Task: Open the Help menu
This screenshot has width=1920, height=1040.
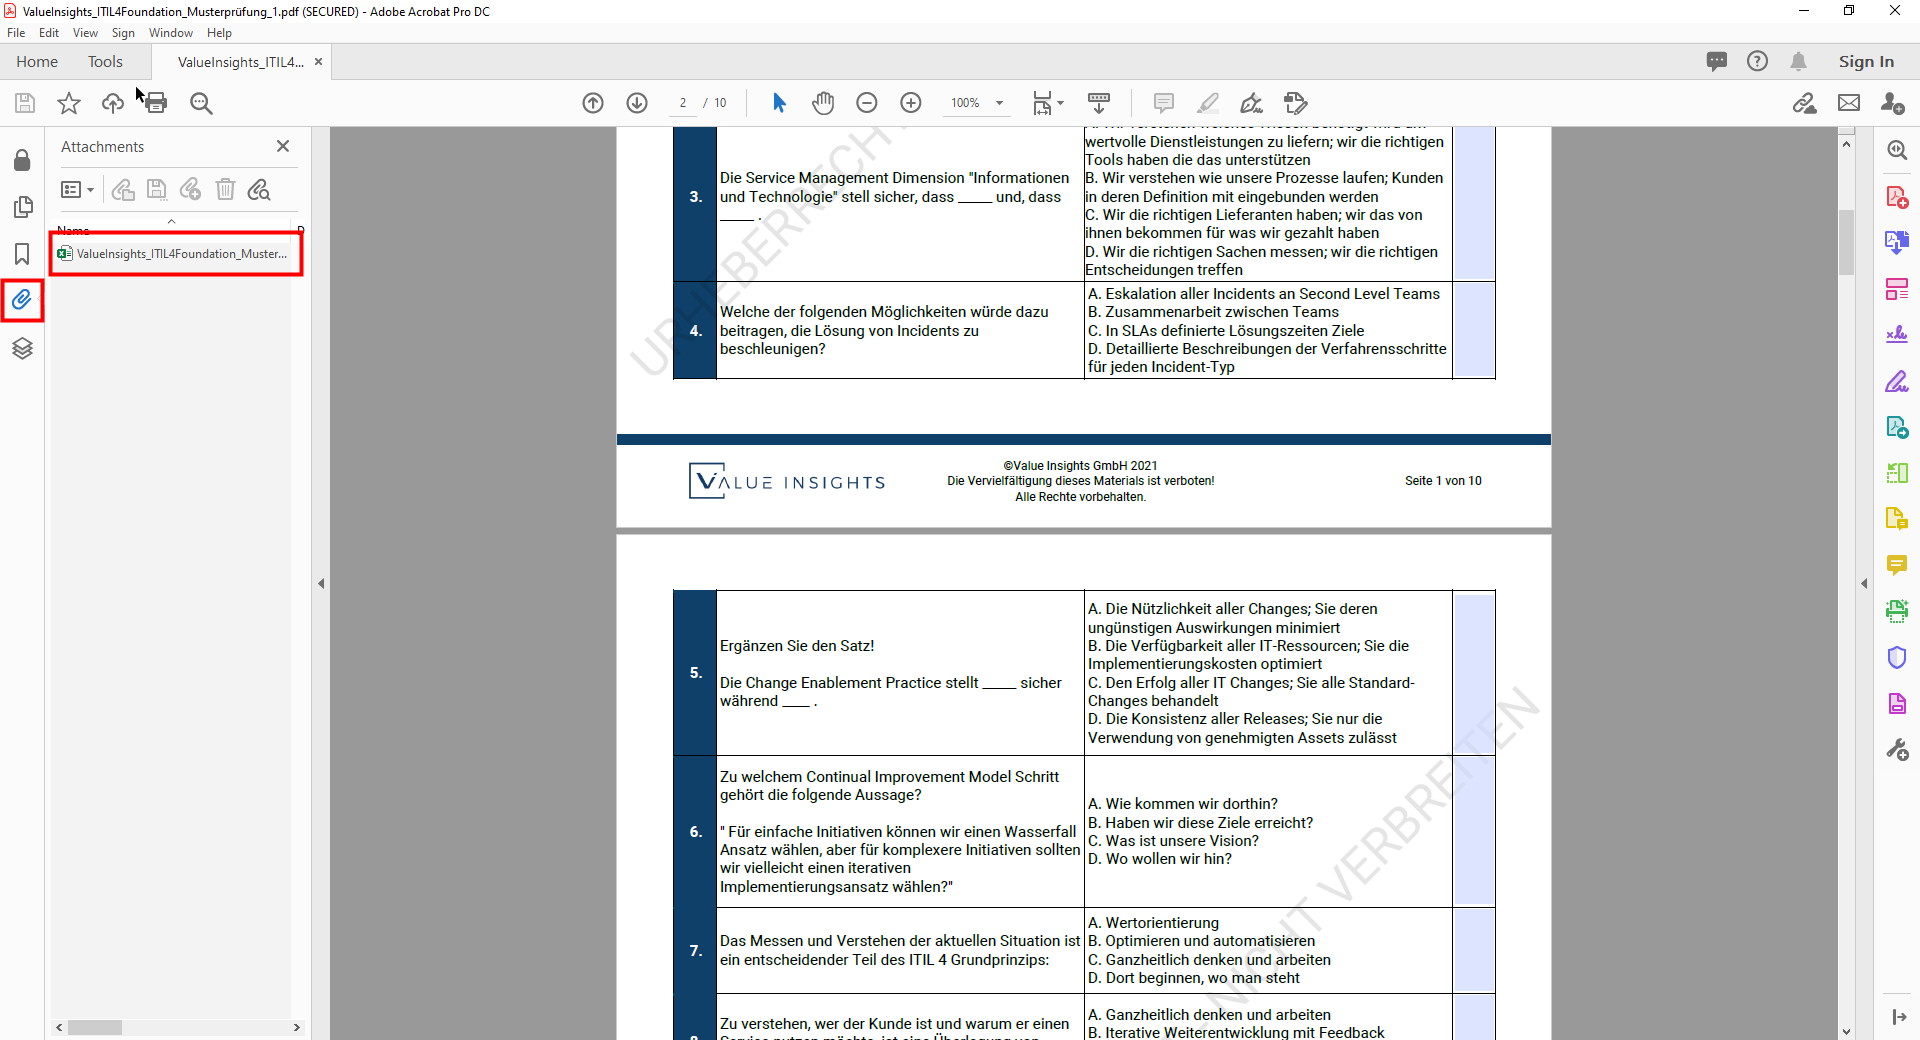Action: [219, 33]
